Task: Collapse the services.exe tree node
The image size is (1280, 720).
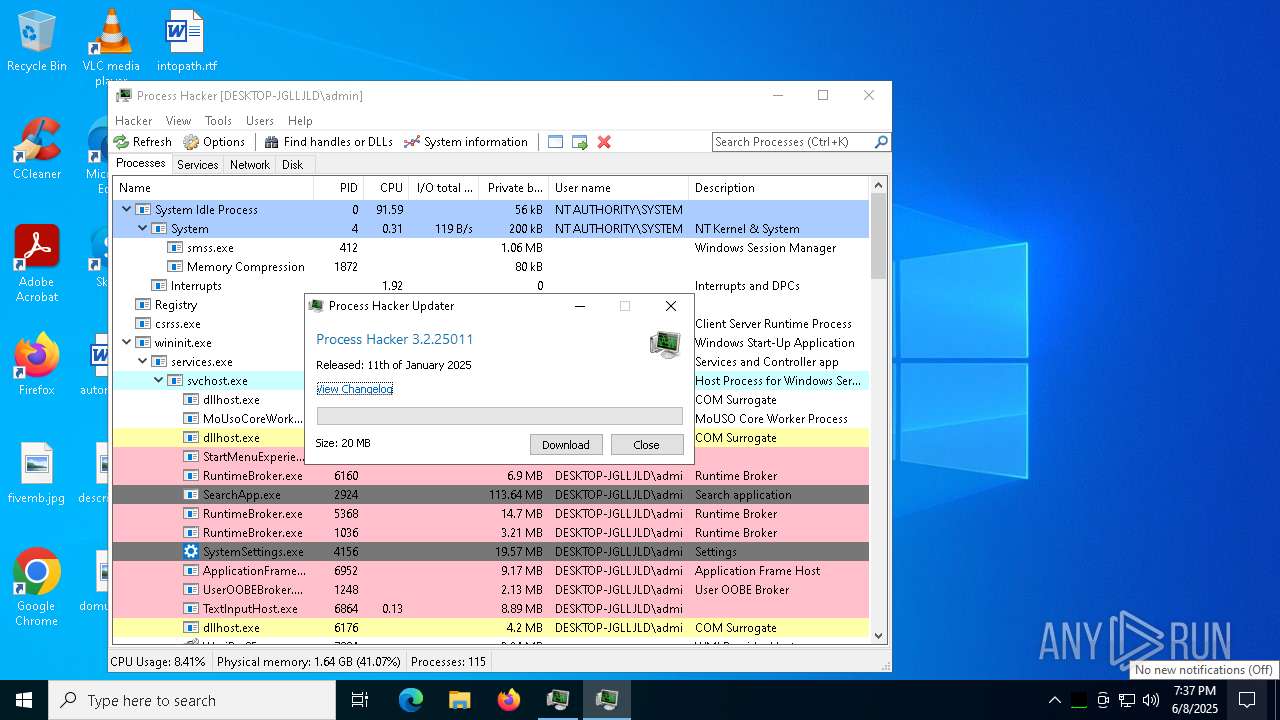Action: tap(142, 362)
